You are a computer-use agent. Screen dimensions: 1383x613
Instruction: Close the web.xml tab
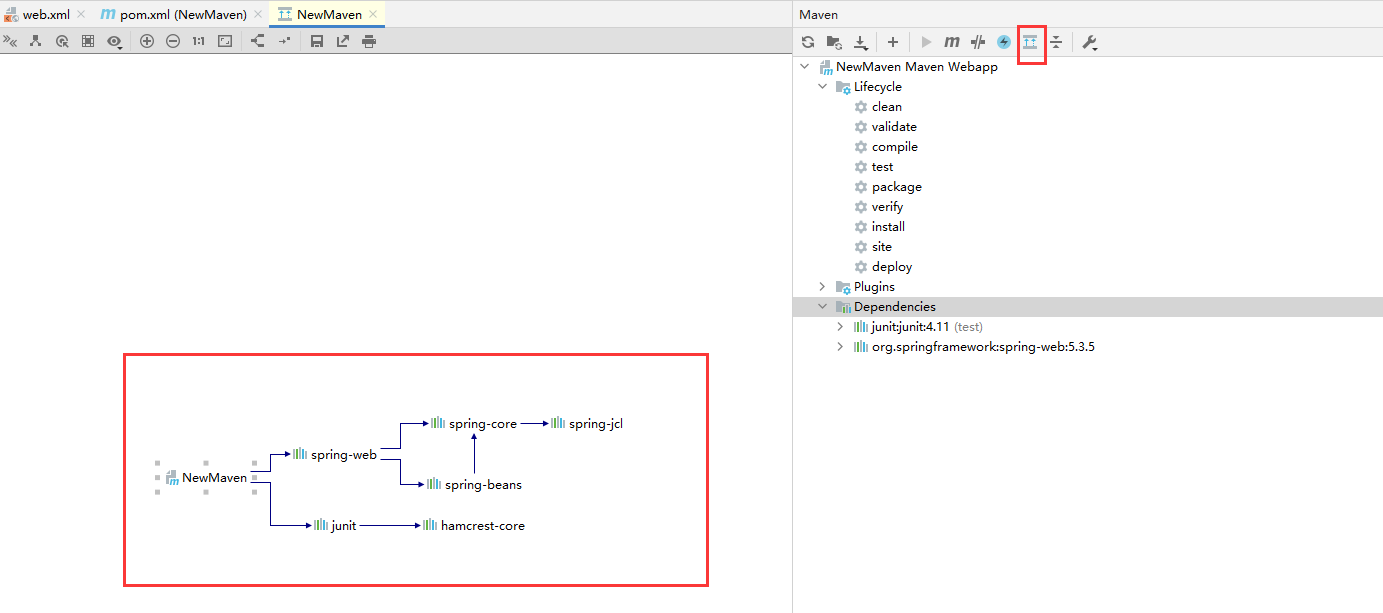coord(81,15)
